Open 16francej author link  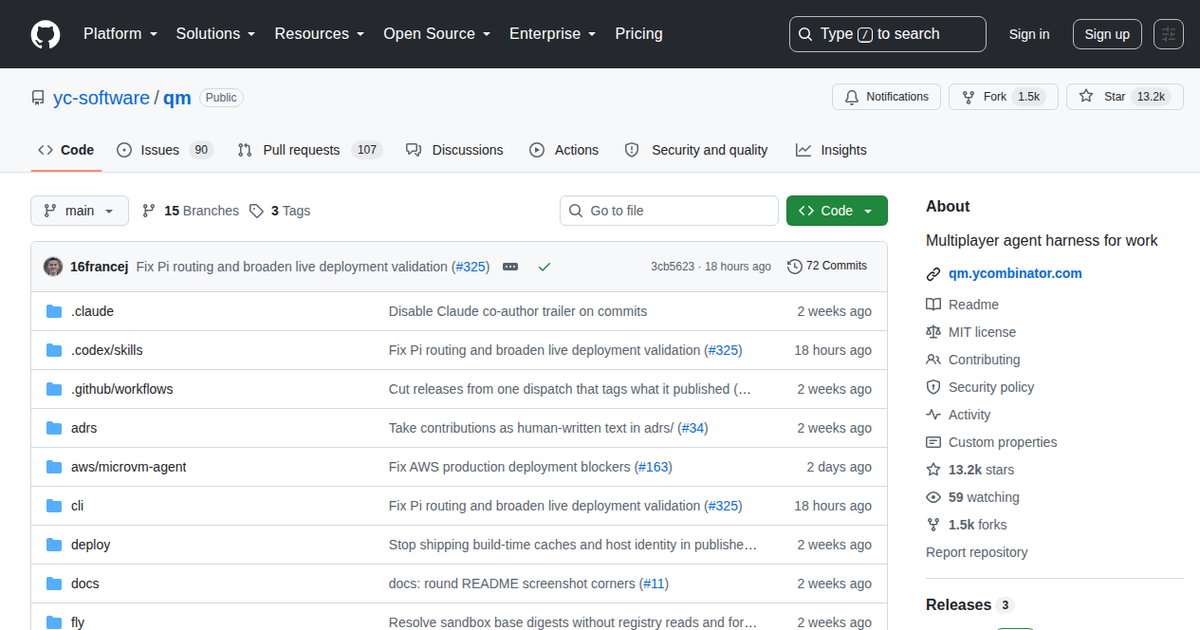(99, 266)
